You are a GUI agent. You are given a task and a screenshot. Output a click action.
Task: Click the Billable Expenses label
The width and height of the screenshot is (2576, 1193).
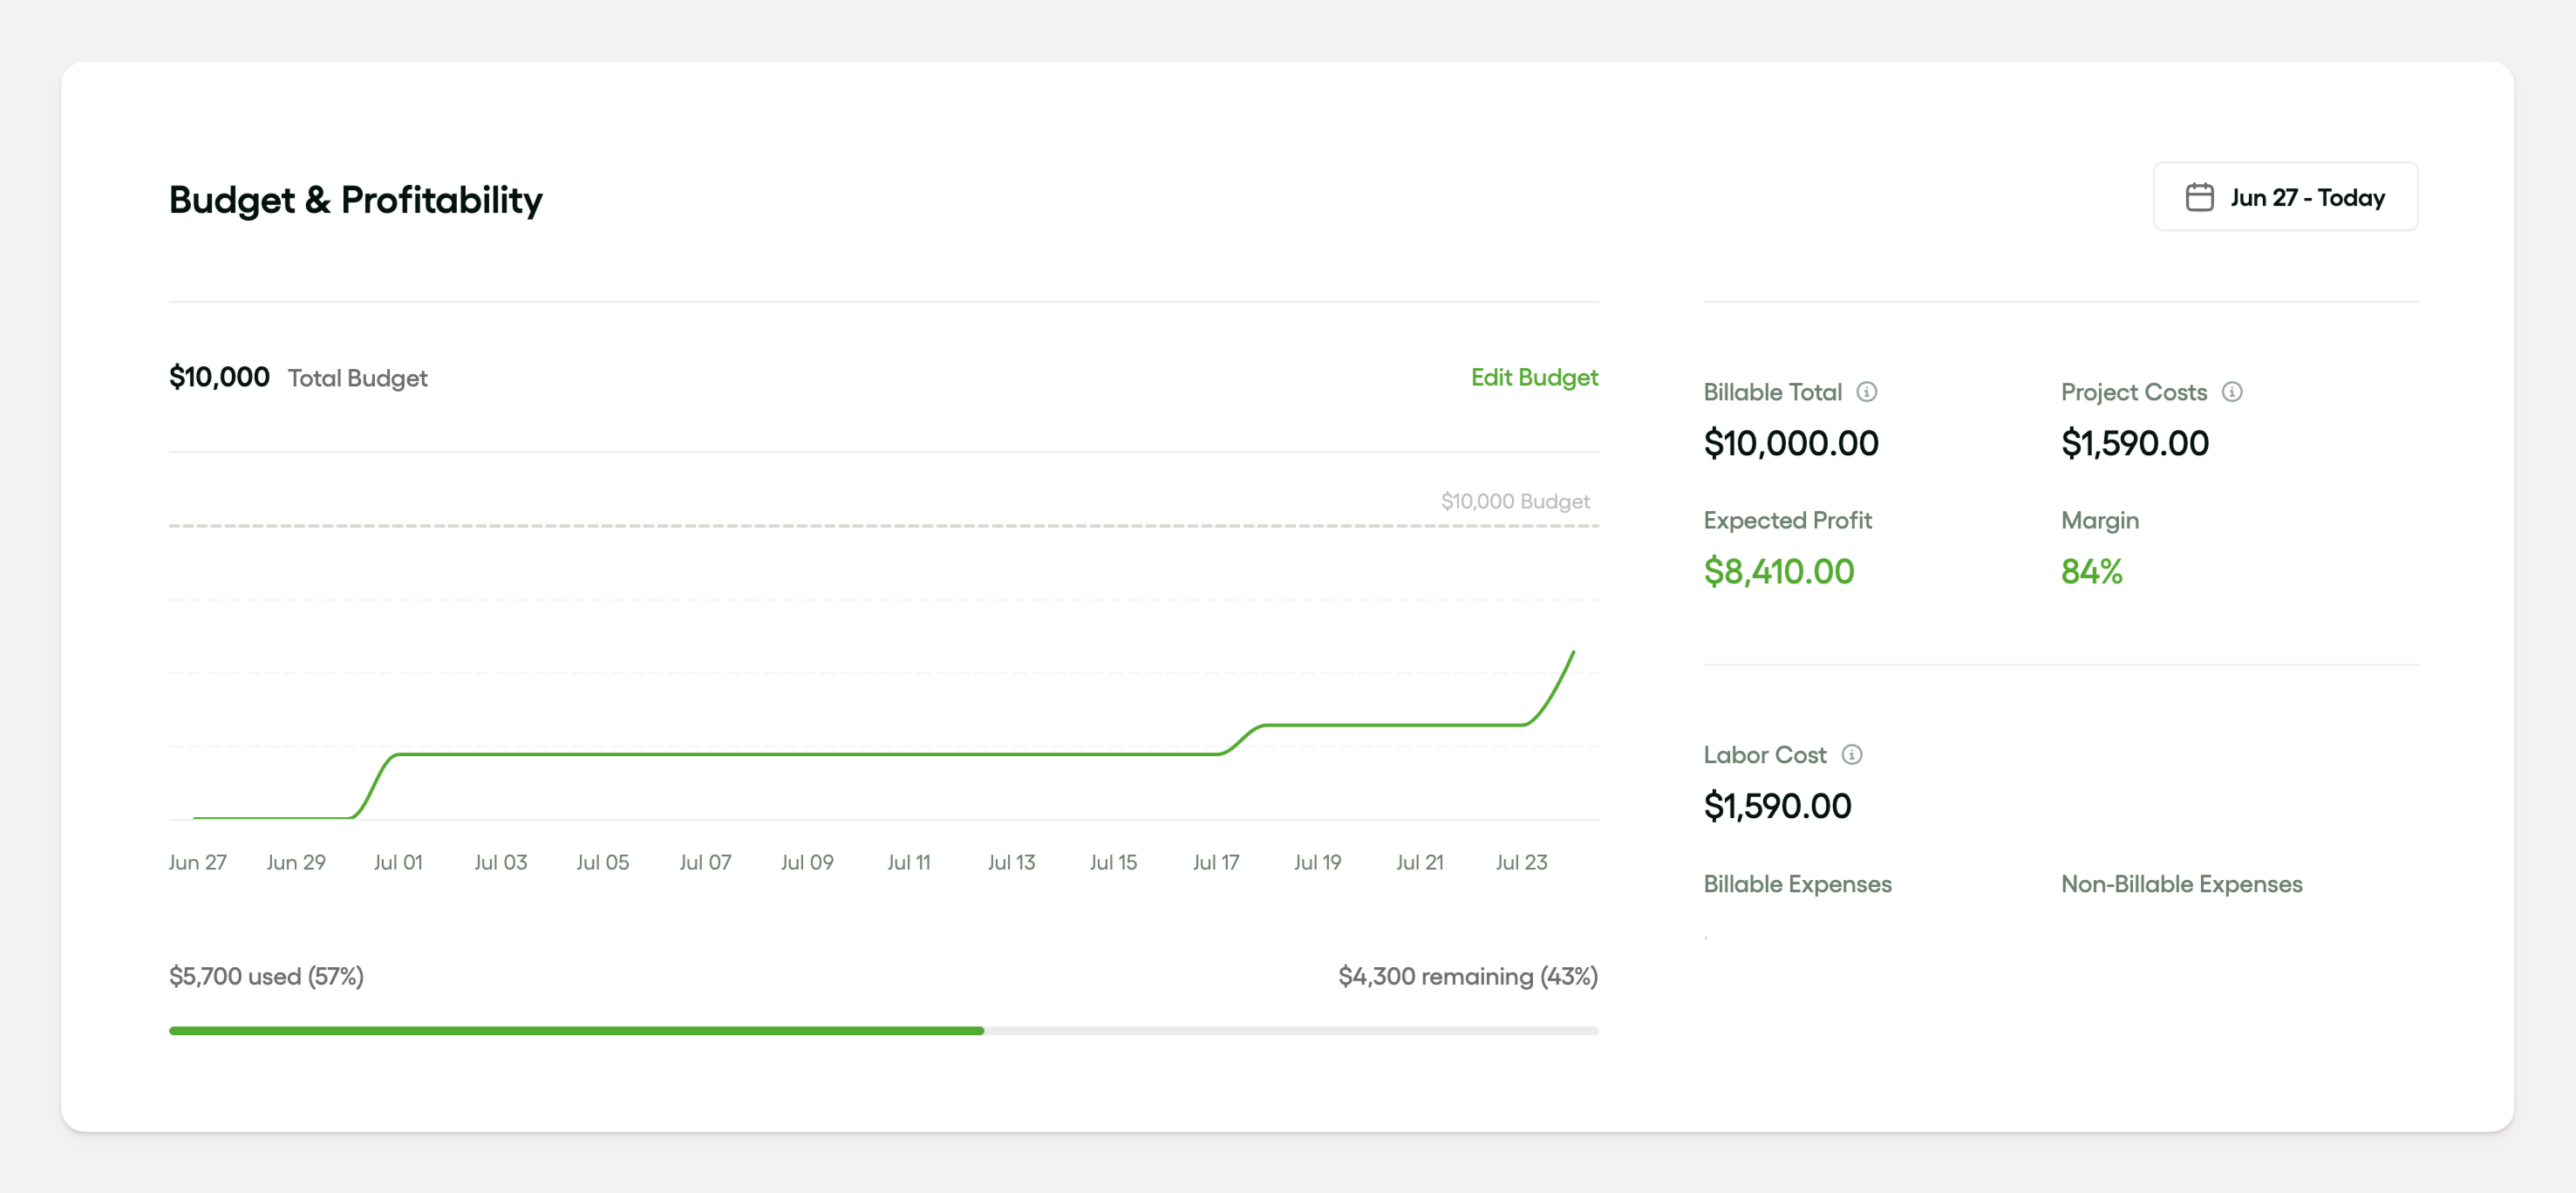1797,884
